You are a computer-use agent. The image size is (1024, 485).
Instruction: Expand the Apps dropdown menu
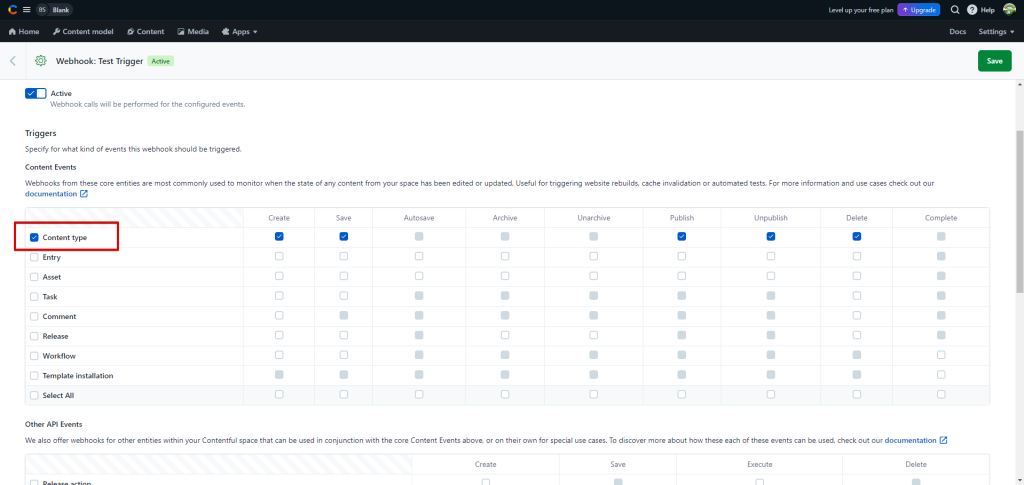[238, 31]
